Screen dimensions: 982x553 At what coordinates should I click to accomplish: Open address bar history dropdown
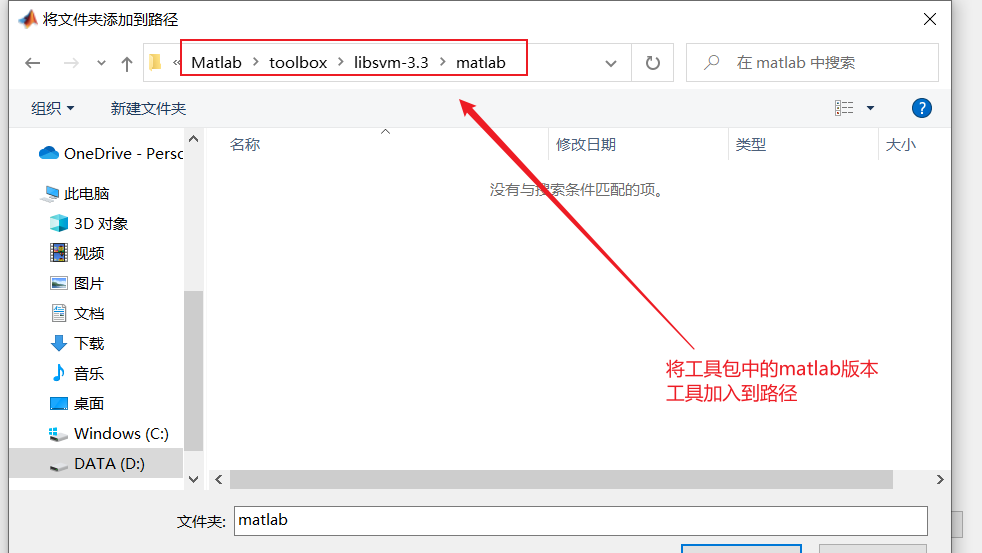[x=611, y=63]
